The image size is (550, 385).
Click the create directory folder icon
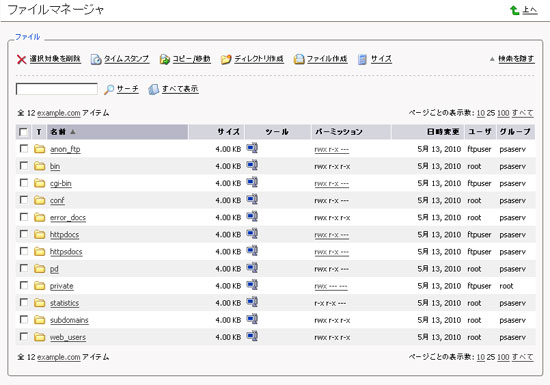click(226, 59)
